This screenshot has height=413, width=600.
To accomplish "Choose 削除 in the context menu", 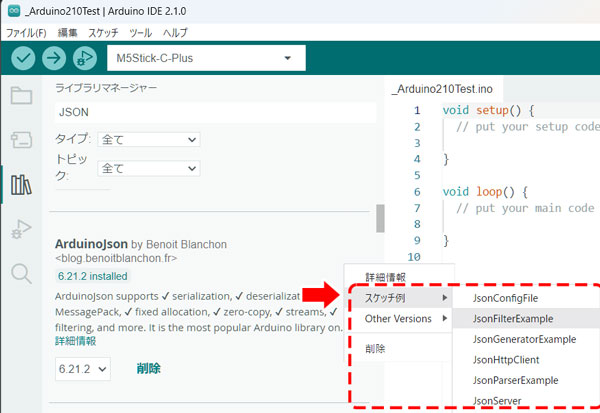I will 375,348.
